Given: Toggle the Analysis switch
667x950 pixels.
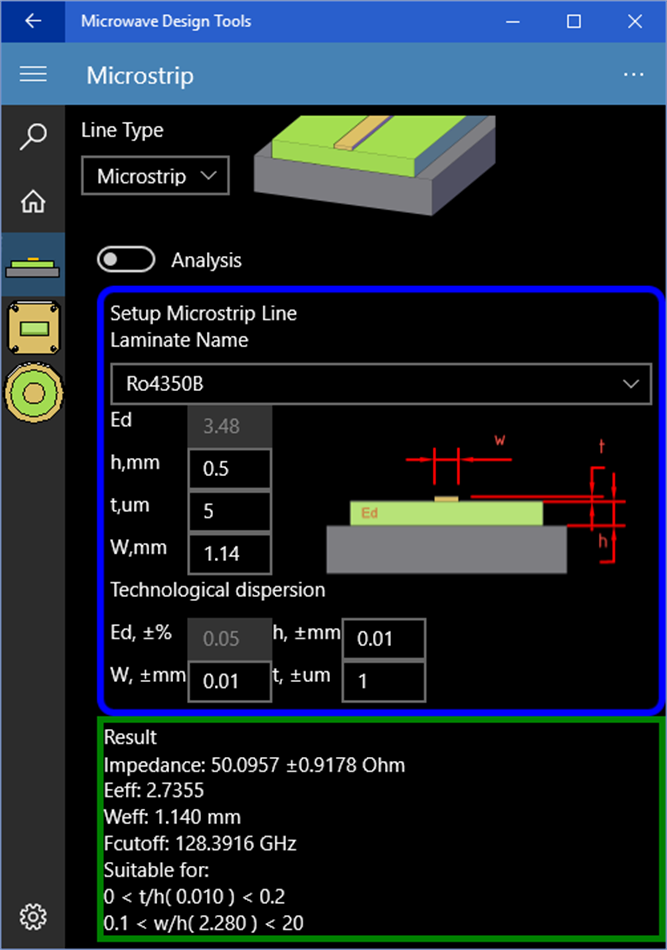Looking at the screenshot, I should (126, 260).
